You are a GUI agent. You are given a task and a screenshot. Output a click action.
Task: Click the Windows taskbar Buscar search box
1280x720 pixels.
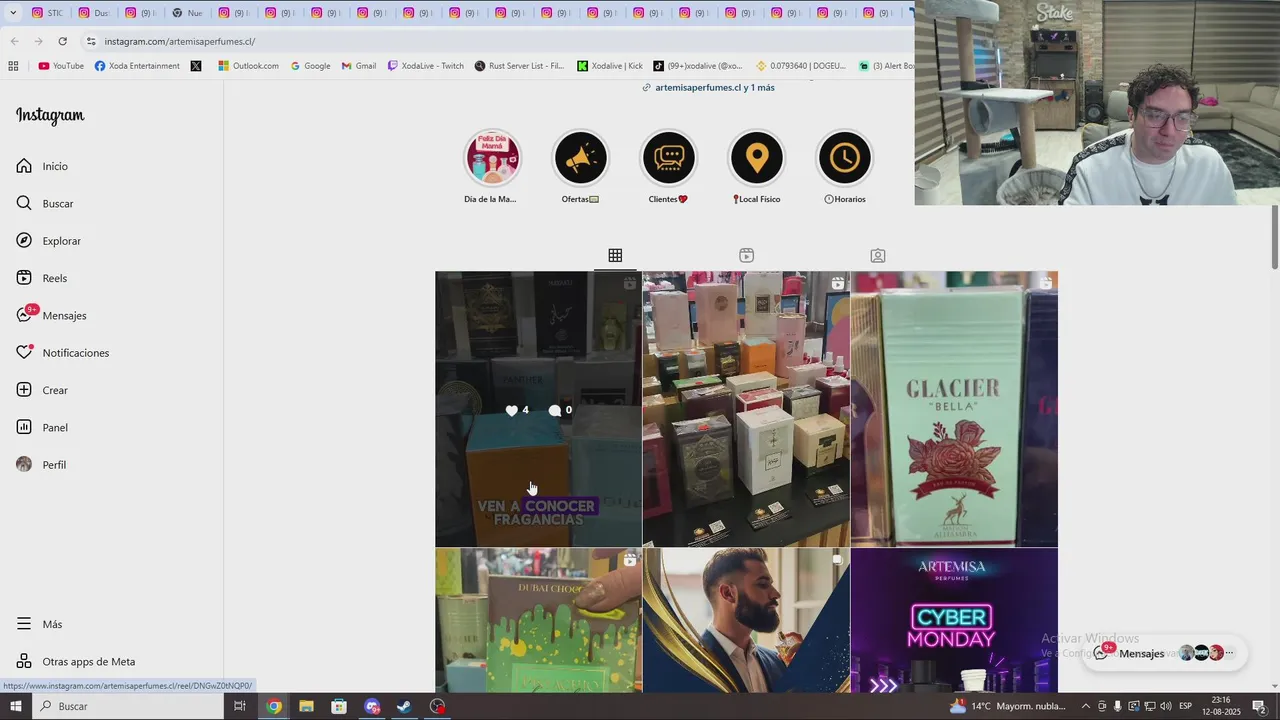pos(128,706)
